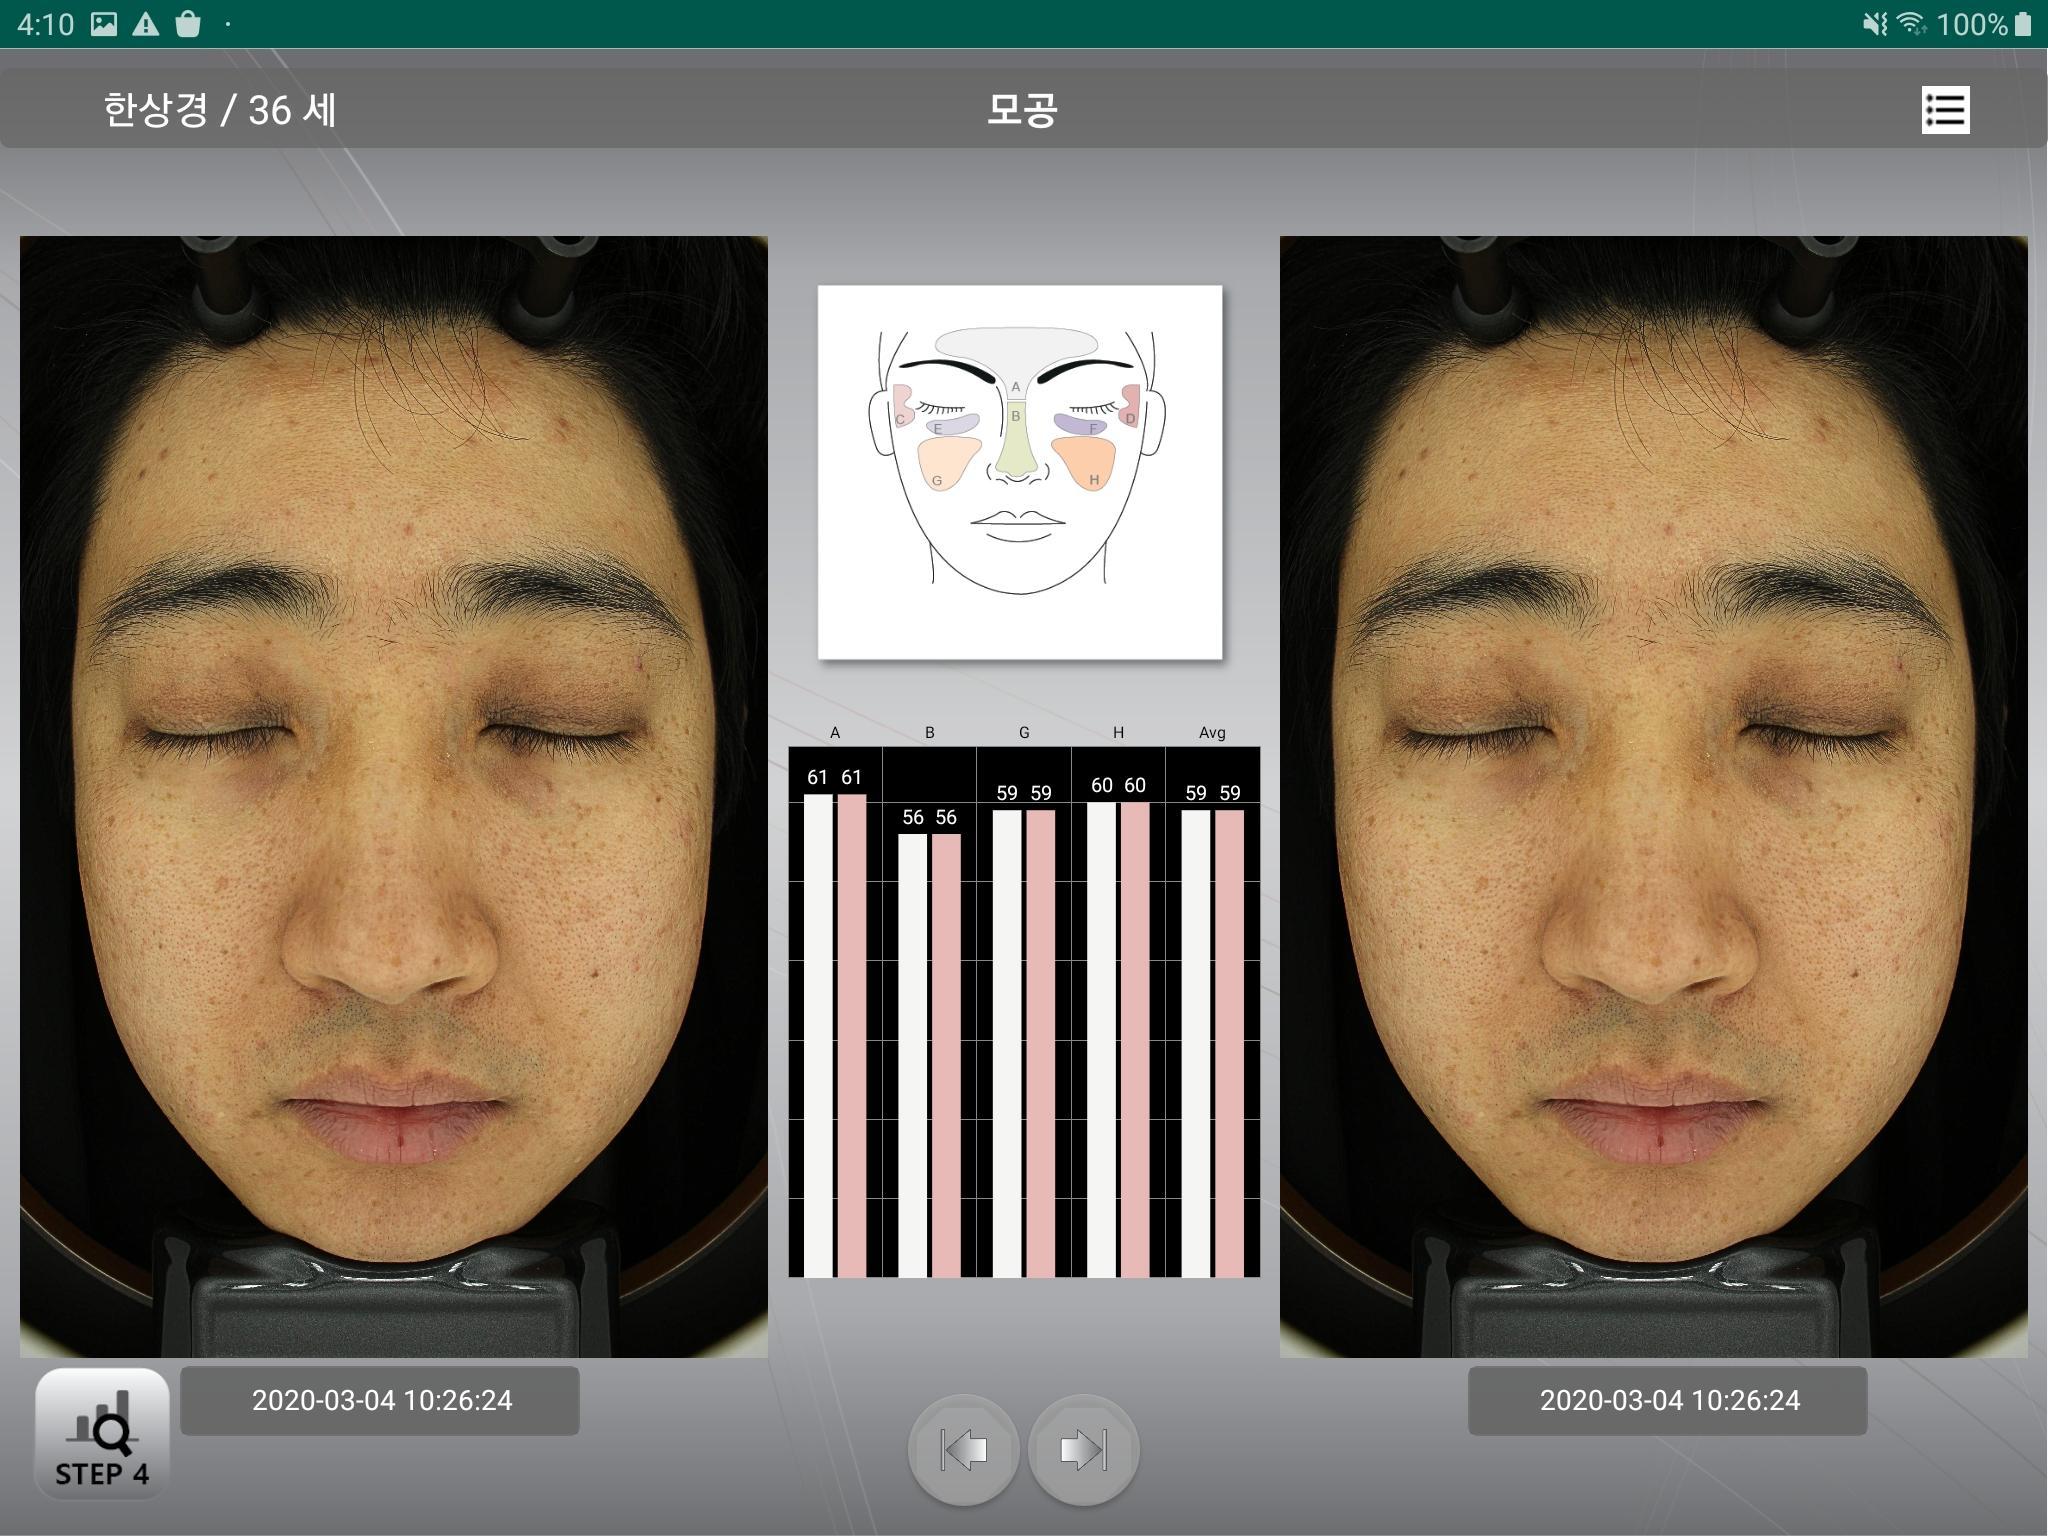Open the list menu icon
Viewport: 2048px width, 1536px height.
tap(1945, 110)
